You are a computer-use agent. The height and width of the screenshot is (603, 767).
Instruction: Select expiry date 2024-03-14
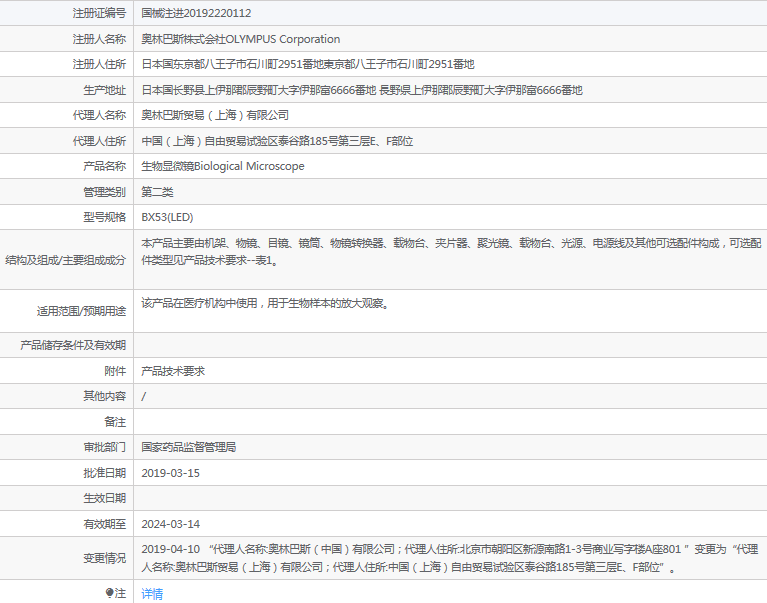[170, 524]
